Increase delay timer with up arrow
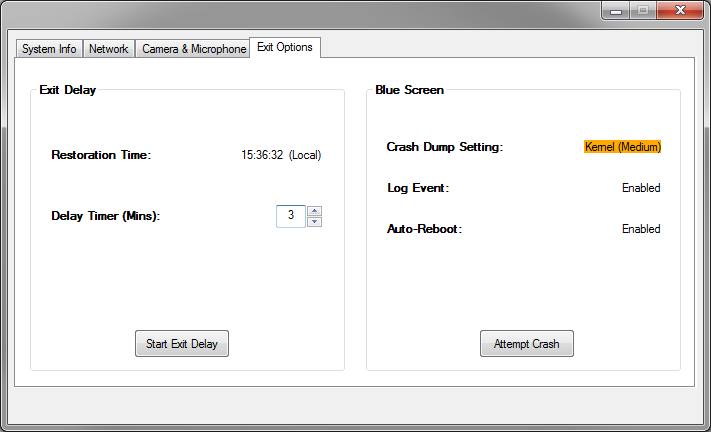Viewport: 711px width, 432px height. click(x=314, y=211)
